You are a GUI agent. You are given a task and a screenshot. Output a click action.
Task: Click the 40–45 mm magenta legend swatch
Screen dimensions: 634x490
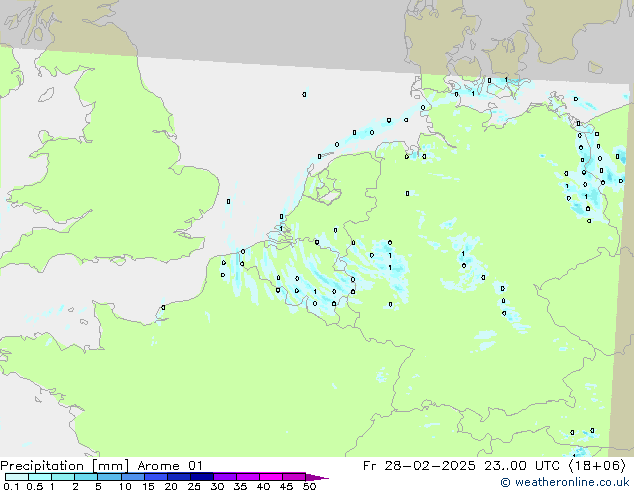pos(271,477)
